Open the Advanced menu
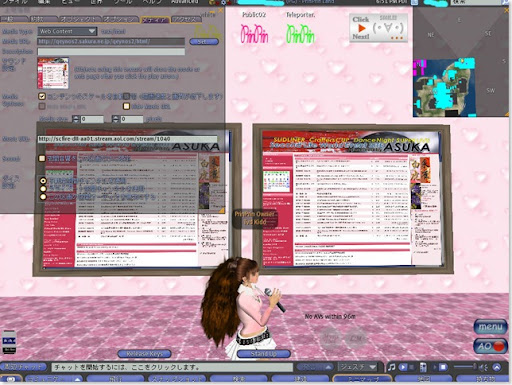The height and width of the screenshot is (385, 512). pyautogui.click(x=184, y=2)
